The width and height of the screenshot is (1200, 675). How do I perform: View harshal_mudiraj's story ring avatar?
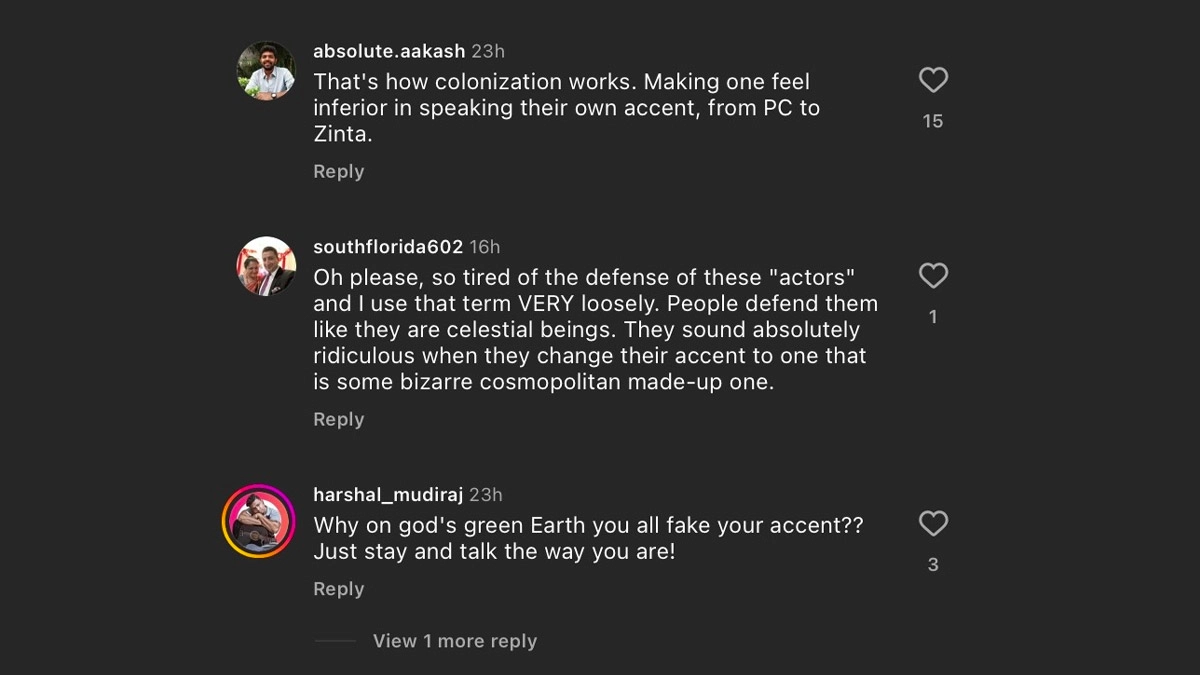pos(259,521)
